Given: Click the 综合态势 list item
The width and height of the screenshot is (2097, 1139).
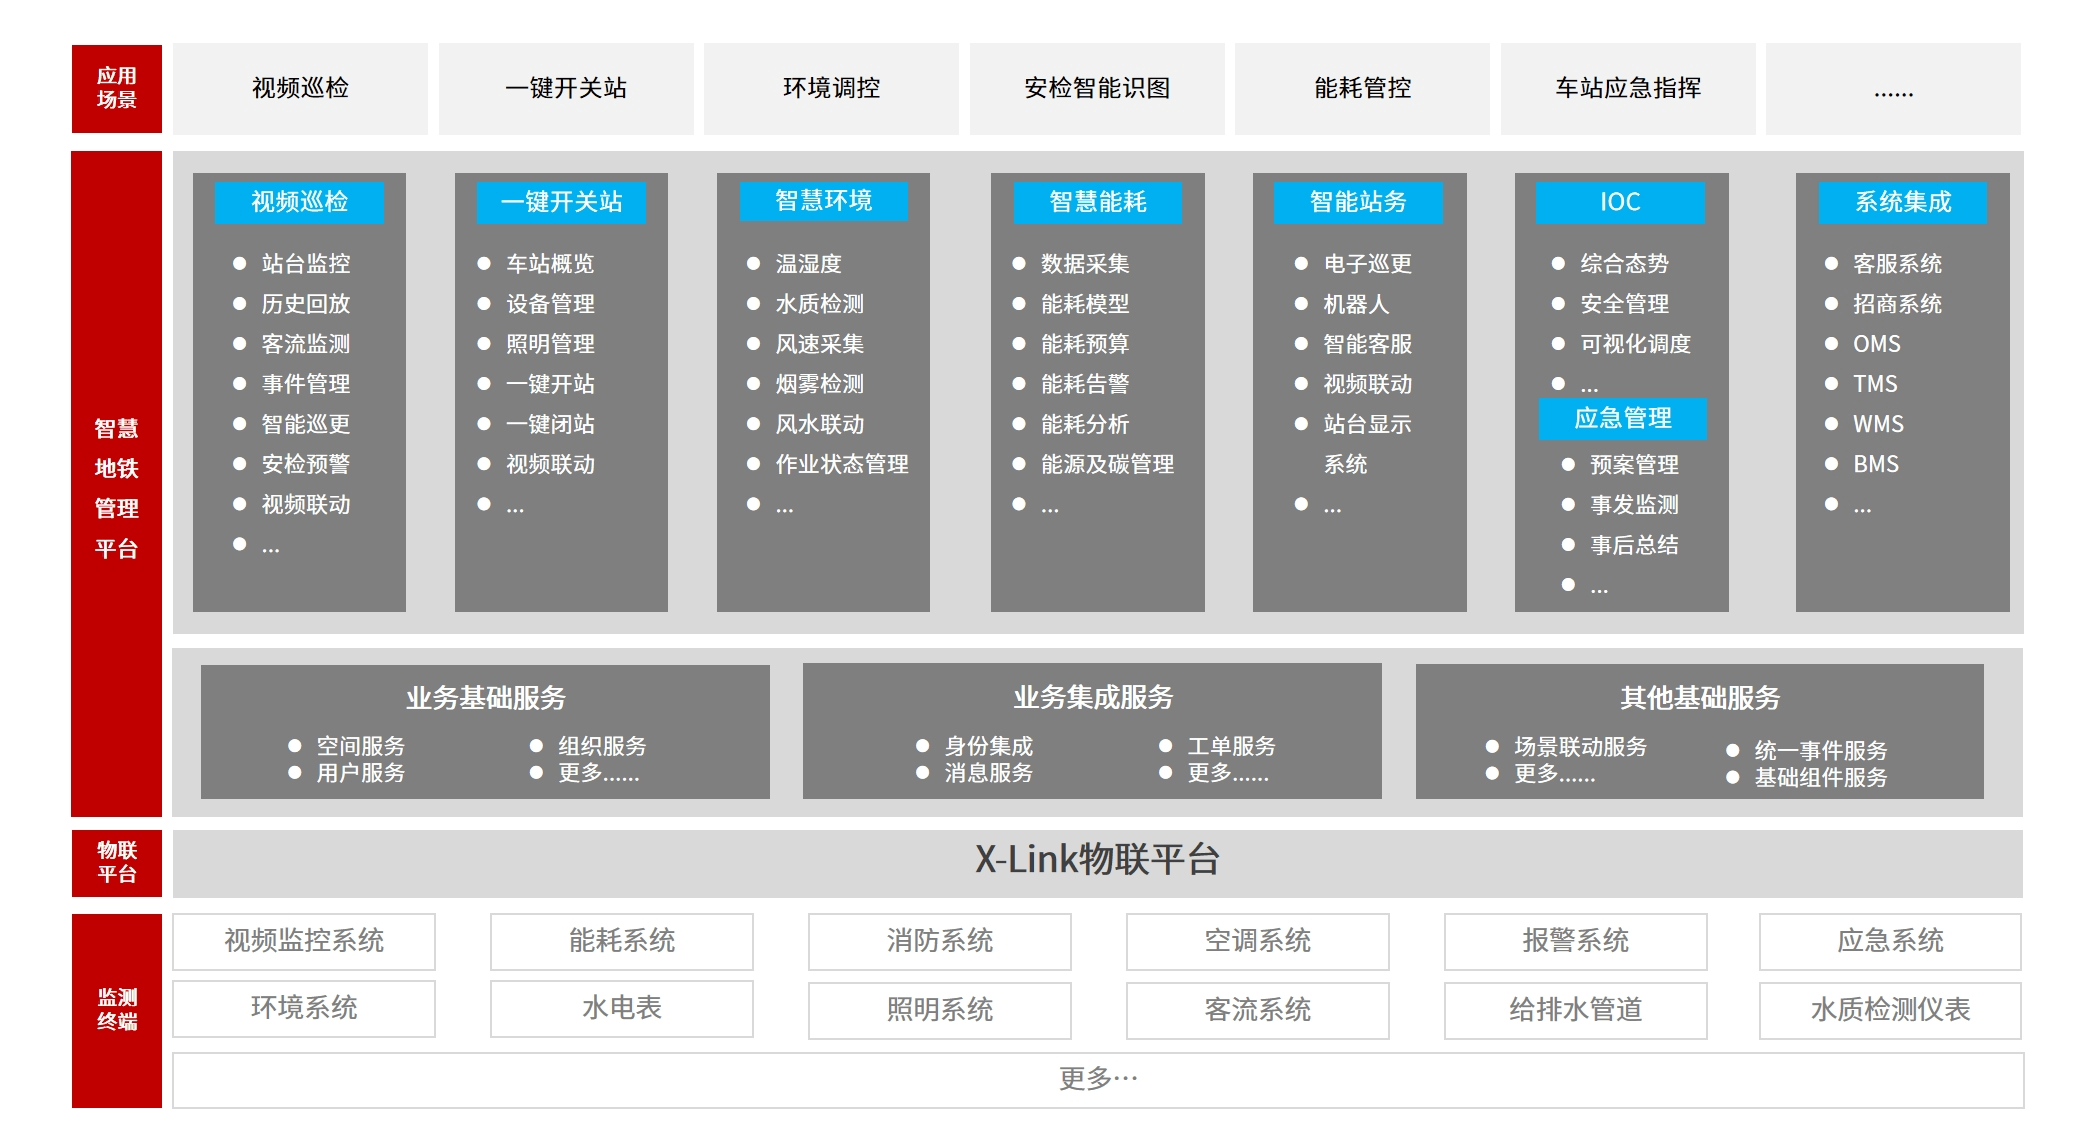Looking at the screenshot, I should point(1625,264).
